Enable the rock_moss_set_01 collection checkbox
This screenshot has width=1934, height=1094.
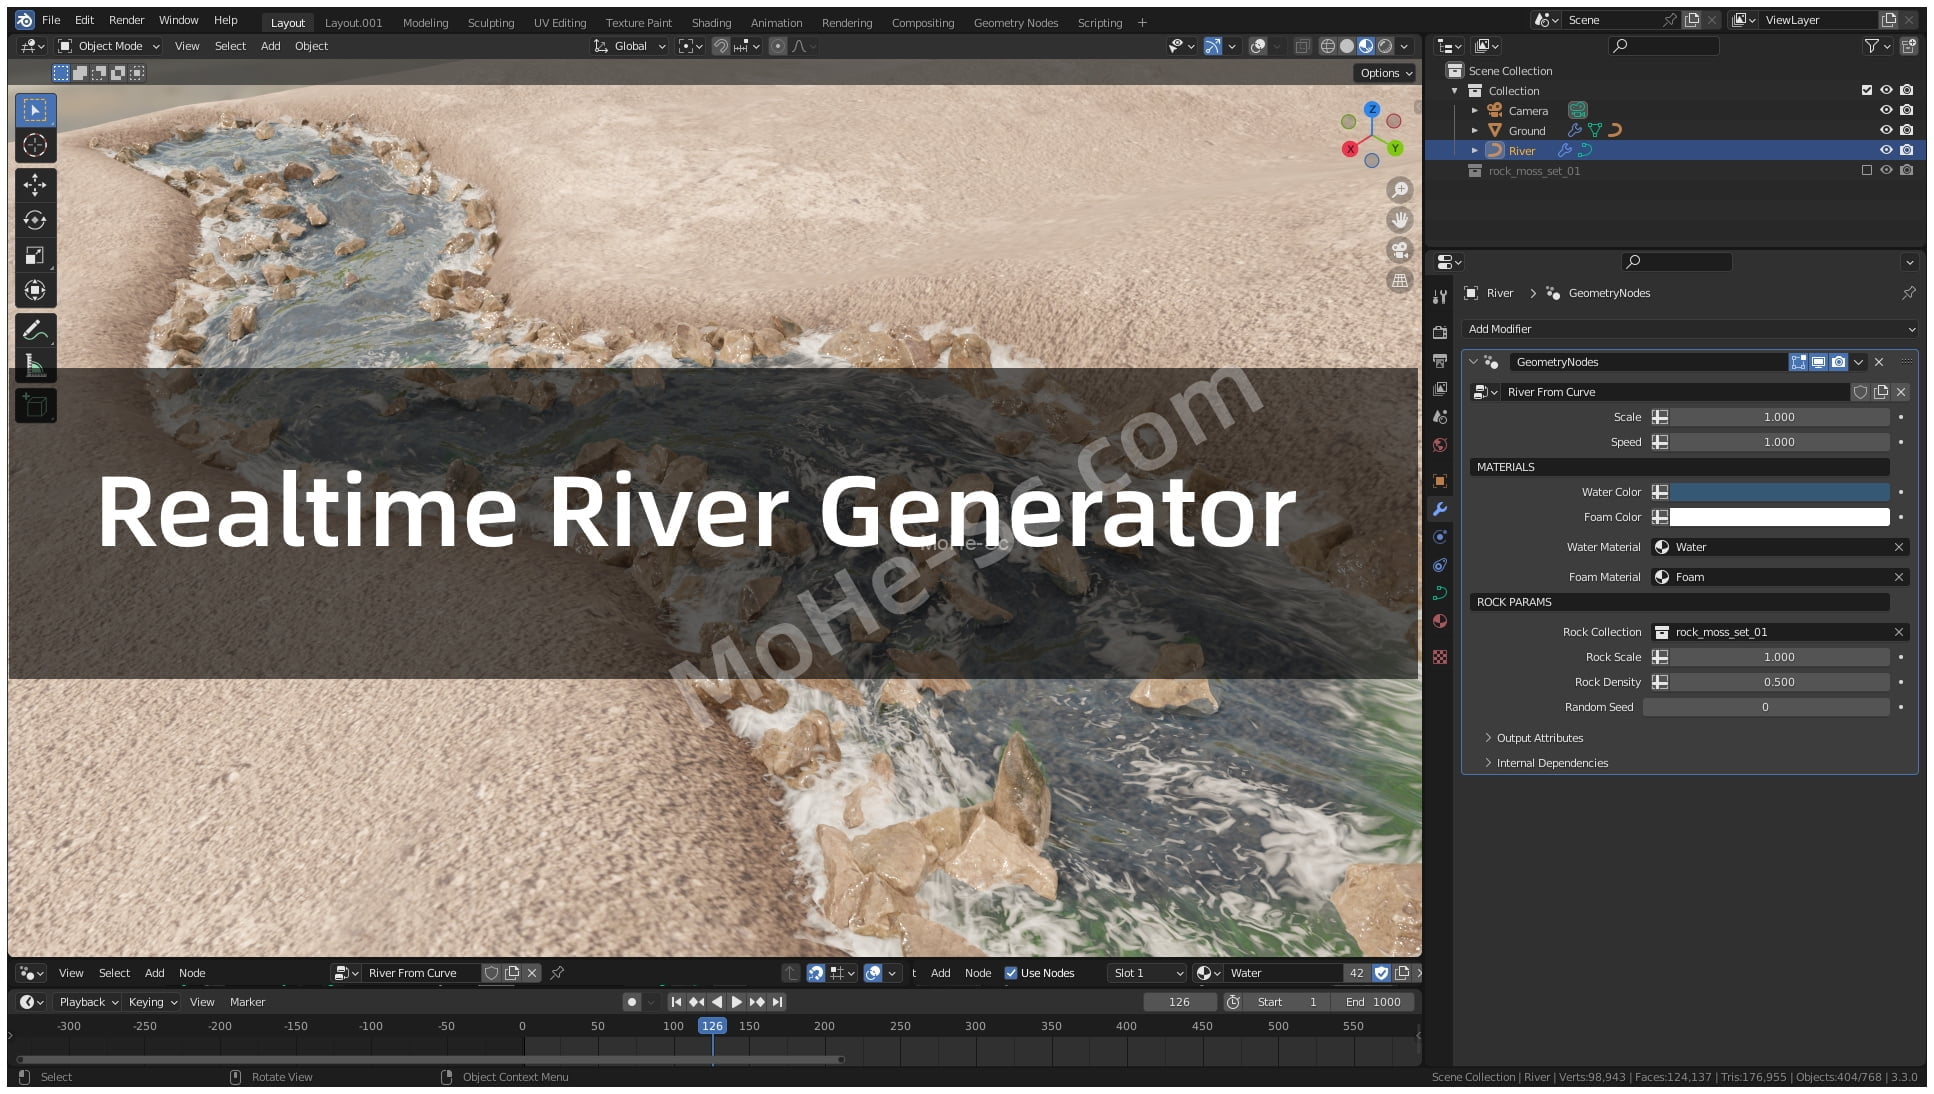pos(1866,170)
